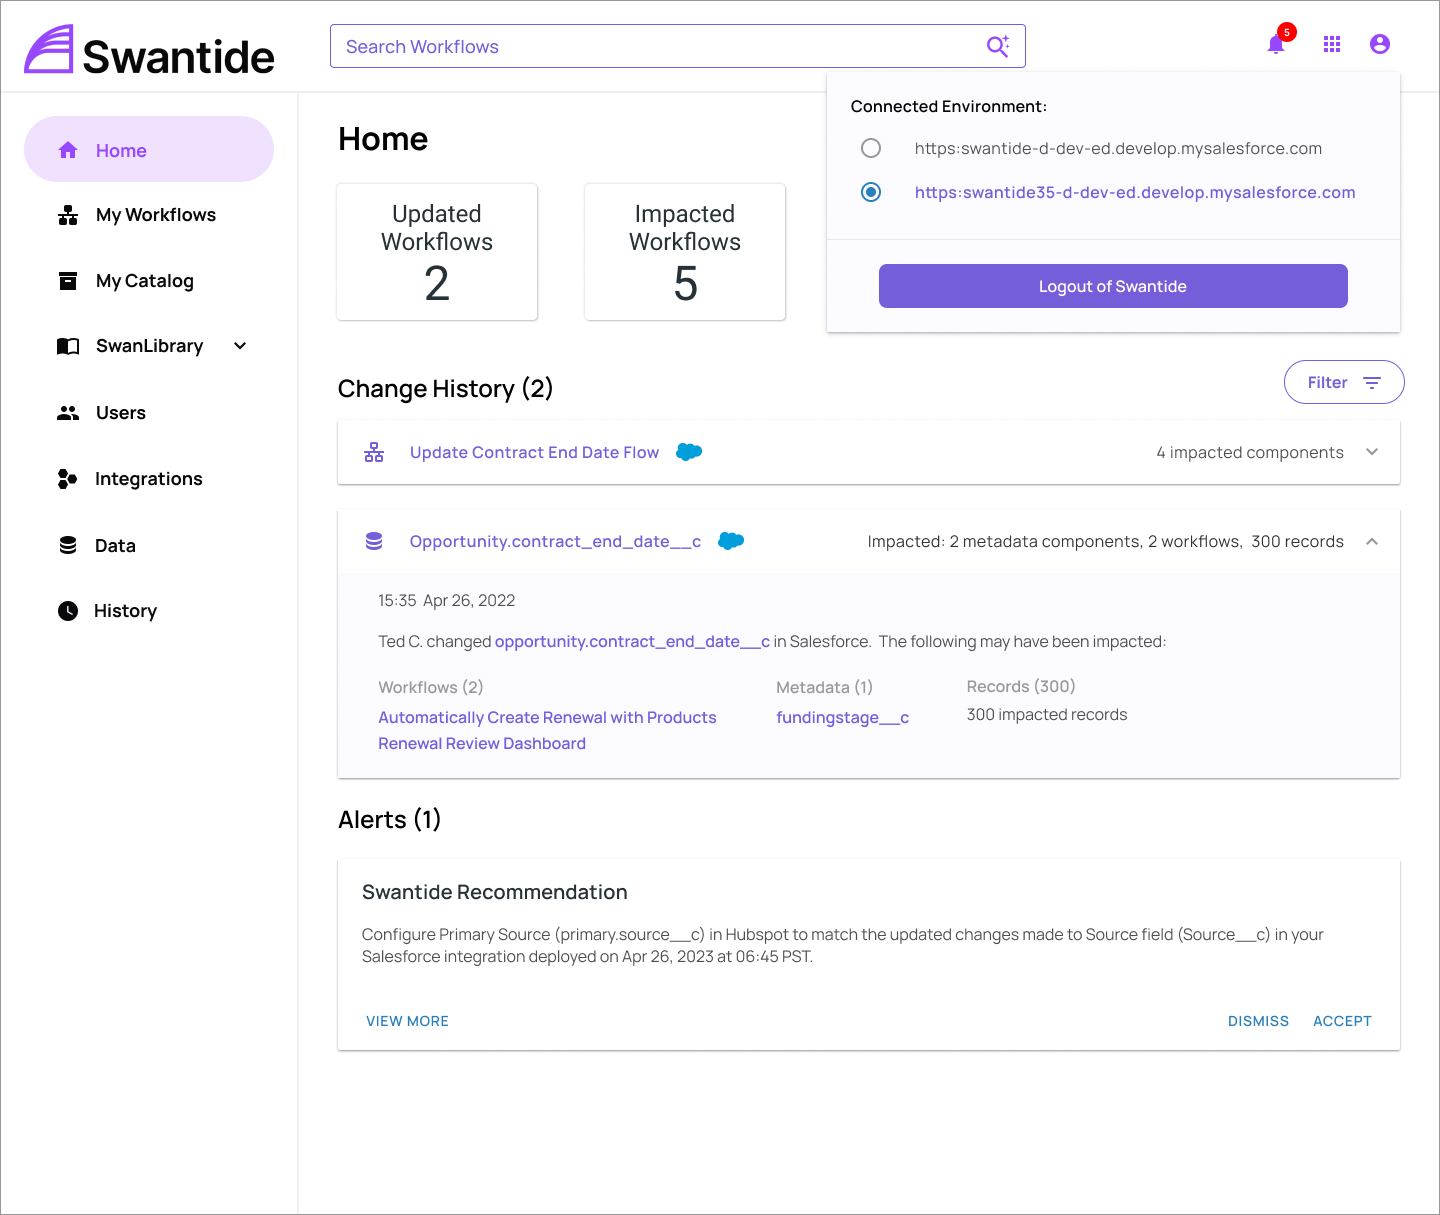
Task: Click the filter lines icon in Filter button
Action: (x=1372, y=383)
